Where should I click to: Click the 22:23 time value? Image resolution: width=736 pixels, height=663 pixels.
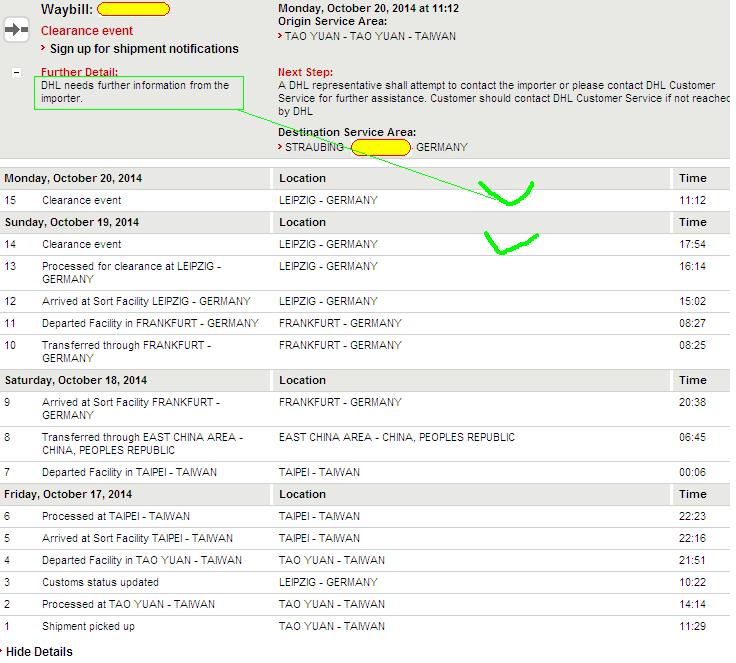coord(692,517)
